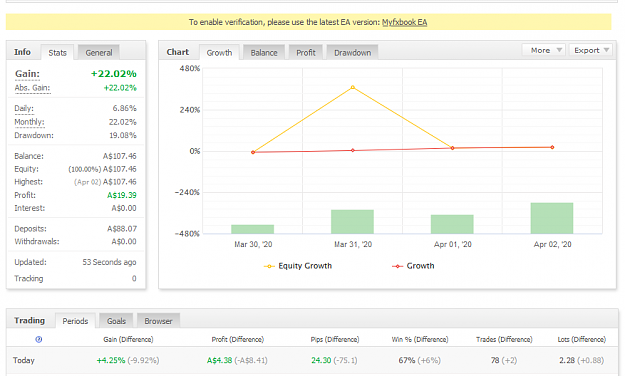Open the Export dropdown menu
The image size is (625, 376).
(x=591, y=50)
